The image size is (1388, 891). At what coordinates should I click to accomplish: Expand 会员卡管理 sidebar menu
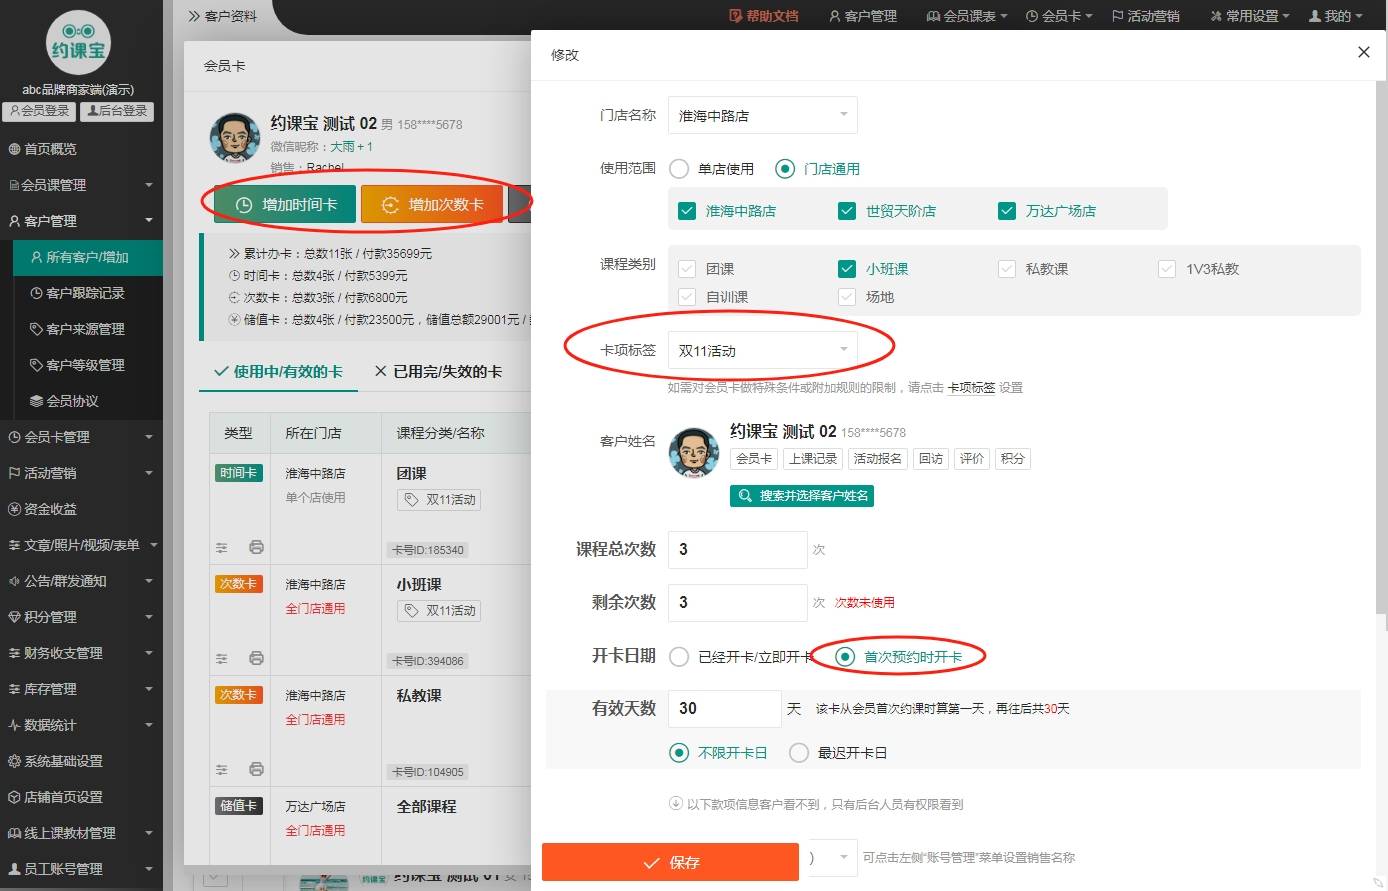(x=81, y=437)
